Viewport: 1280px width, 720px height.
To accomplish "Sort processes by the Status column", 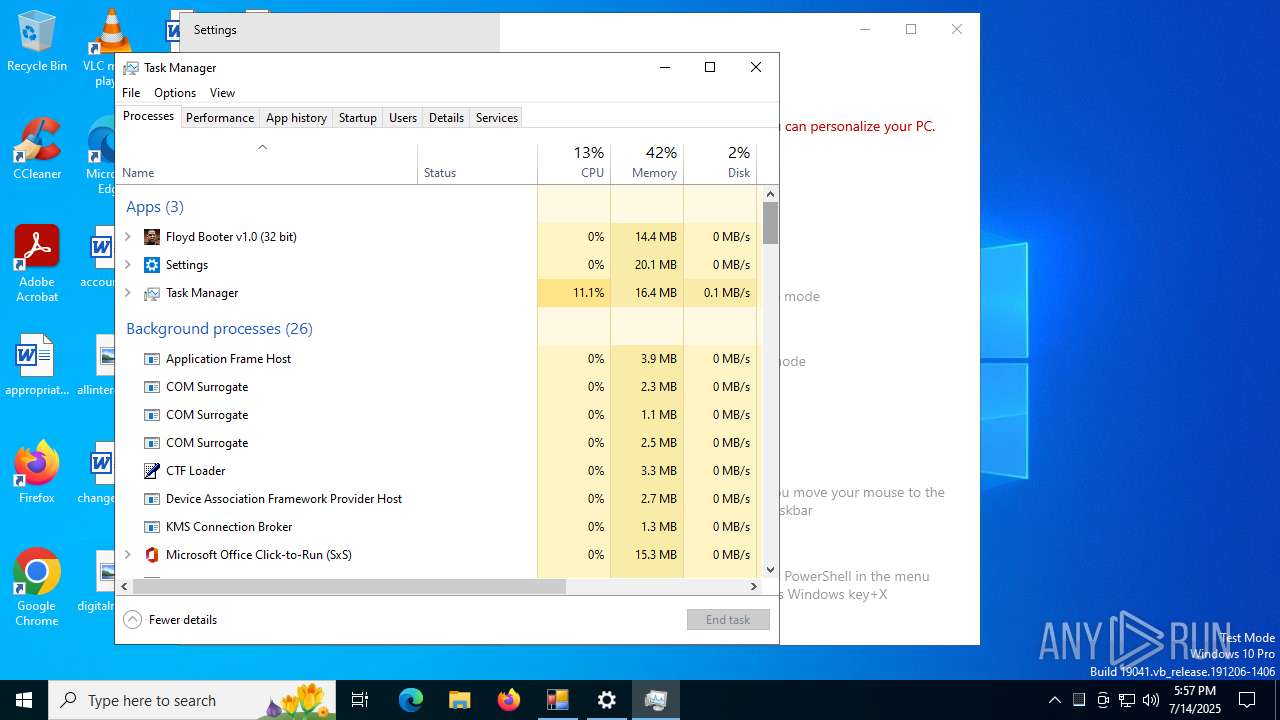I will coord(477,164).
